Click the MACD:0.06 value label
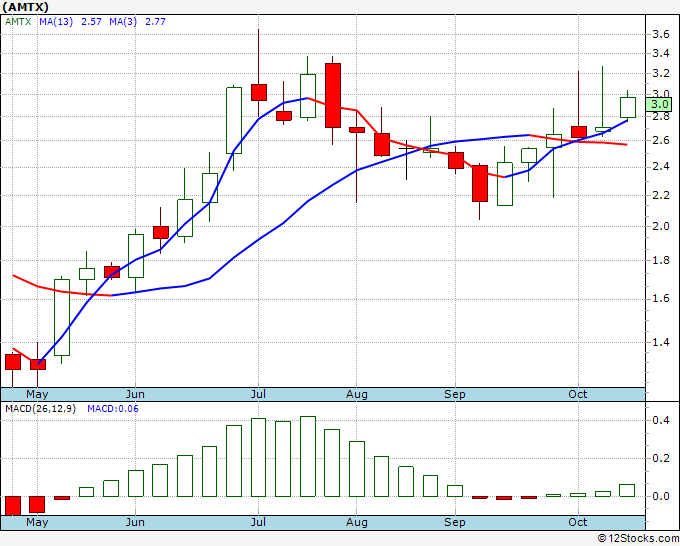Viewport: 680px width, 546px height. 113,409
